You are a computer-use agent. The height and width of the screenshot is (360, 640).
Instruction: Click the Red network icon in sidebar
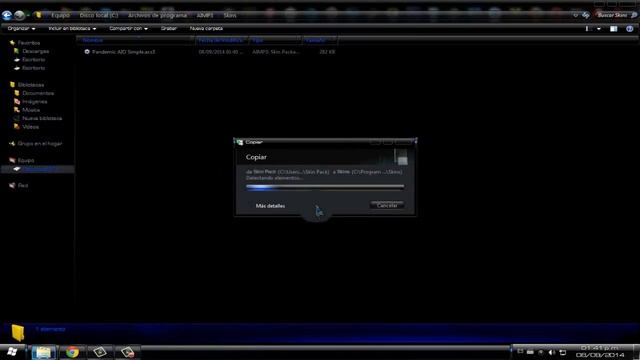click(x=12, y=185)
